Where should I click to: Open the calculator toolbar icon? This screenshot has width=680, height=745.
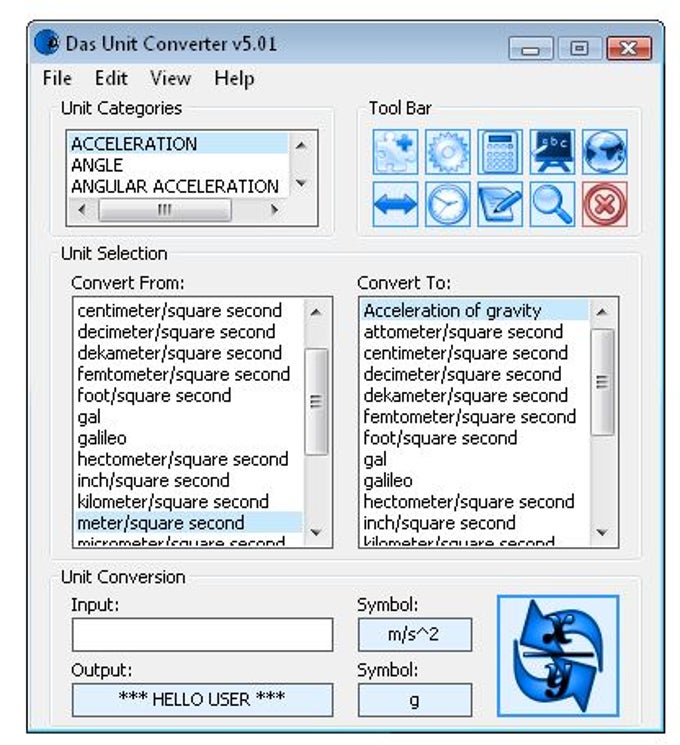(499, 152)
